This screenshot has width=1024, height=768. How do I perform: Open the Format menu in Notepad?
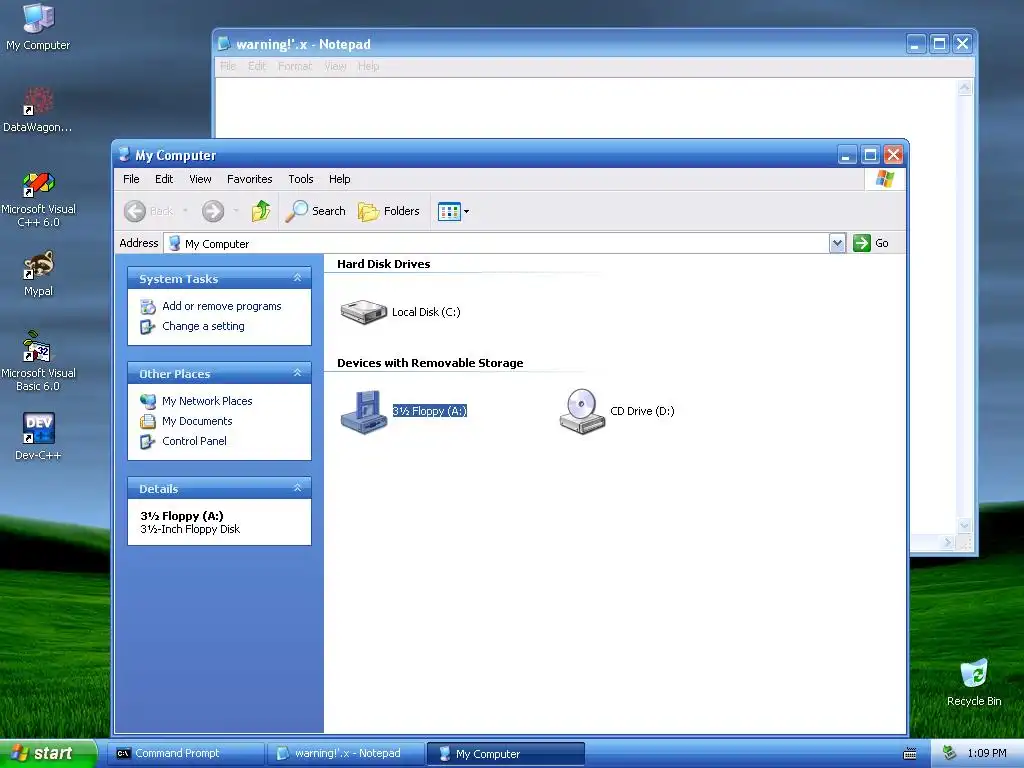coord(295,66)
